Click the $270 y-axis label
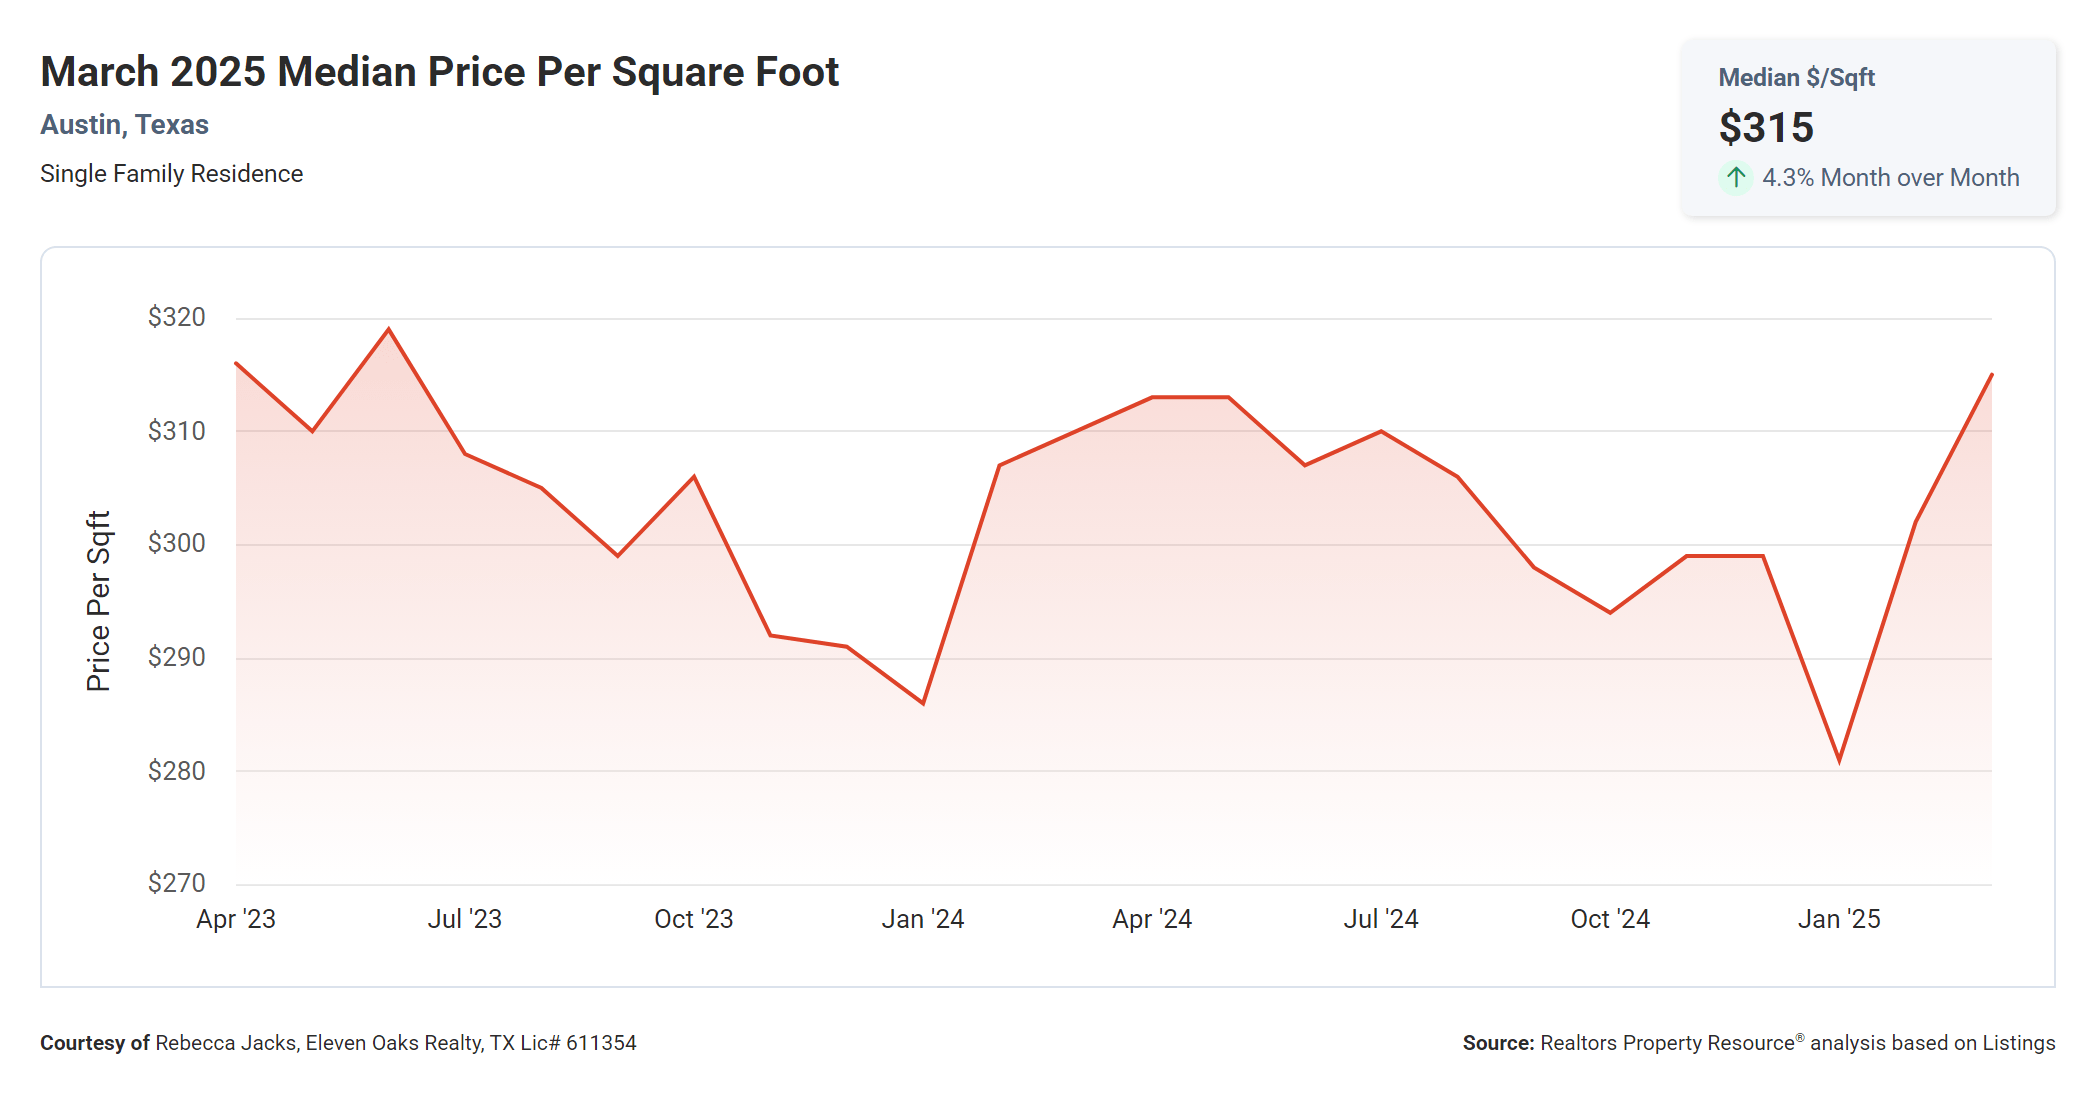Image resolution: width=2096 pixels, height=1100 pixels. pyautogui.click(x=176, y=883)
